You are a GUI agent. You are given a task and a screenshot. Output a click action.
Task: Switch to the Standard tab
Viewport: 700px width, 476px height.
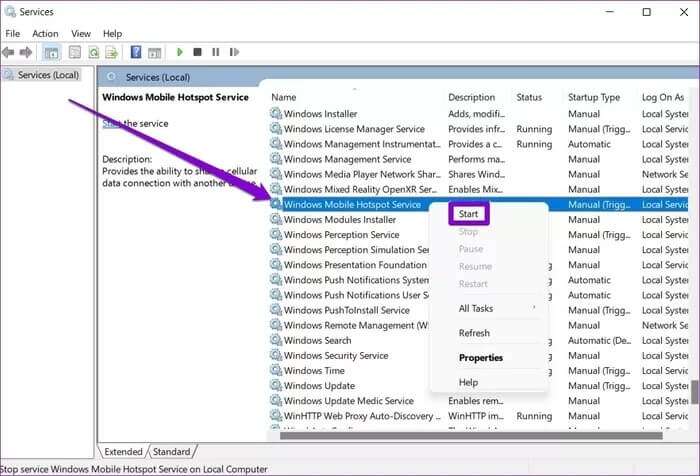coord(171,451)
